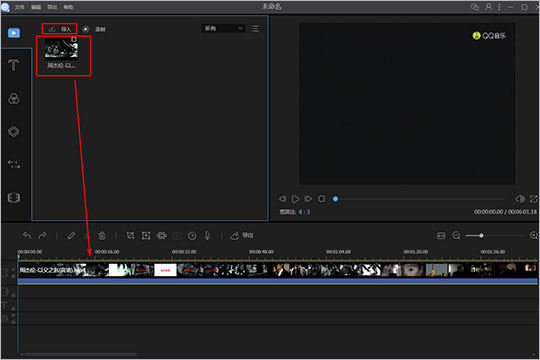Expand the 所有 (All) media filter dropdown
The image size is (540, 360).
[x=224, y=28]
